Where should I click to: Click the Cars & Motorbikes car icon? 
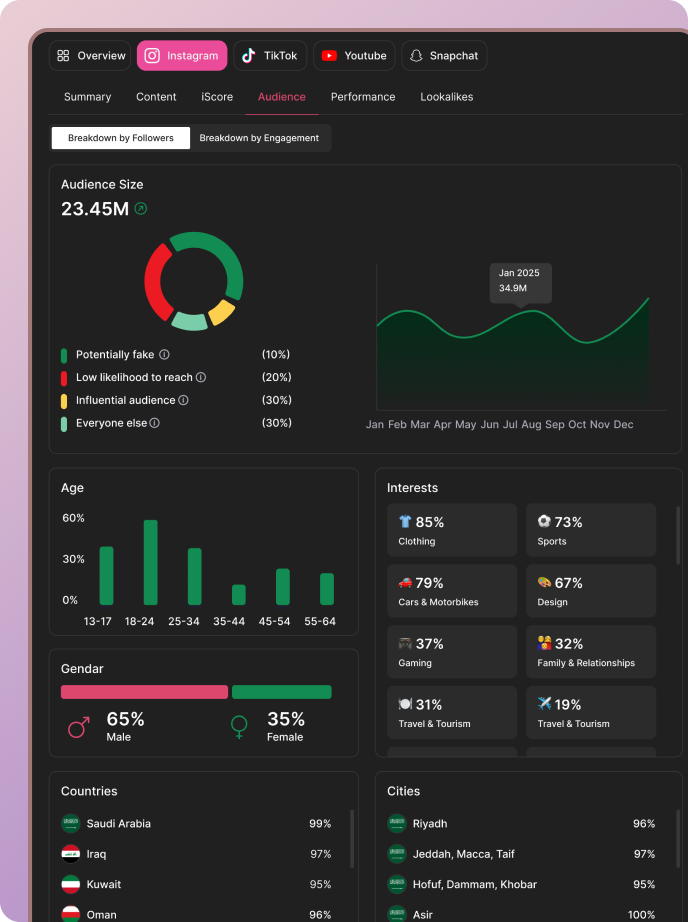click(x=405, y=582)
